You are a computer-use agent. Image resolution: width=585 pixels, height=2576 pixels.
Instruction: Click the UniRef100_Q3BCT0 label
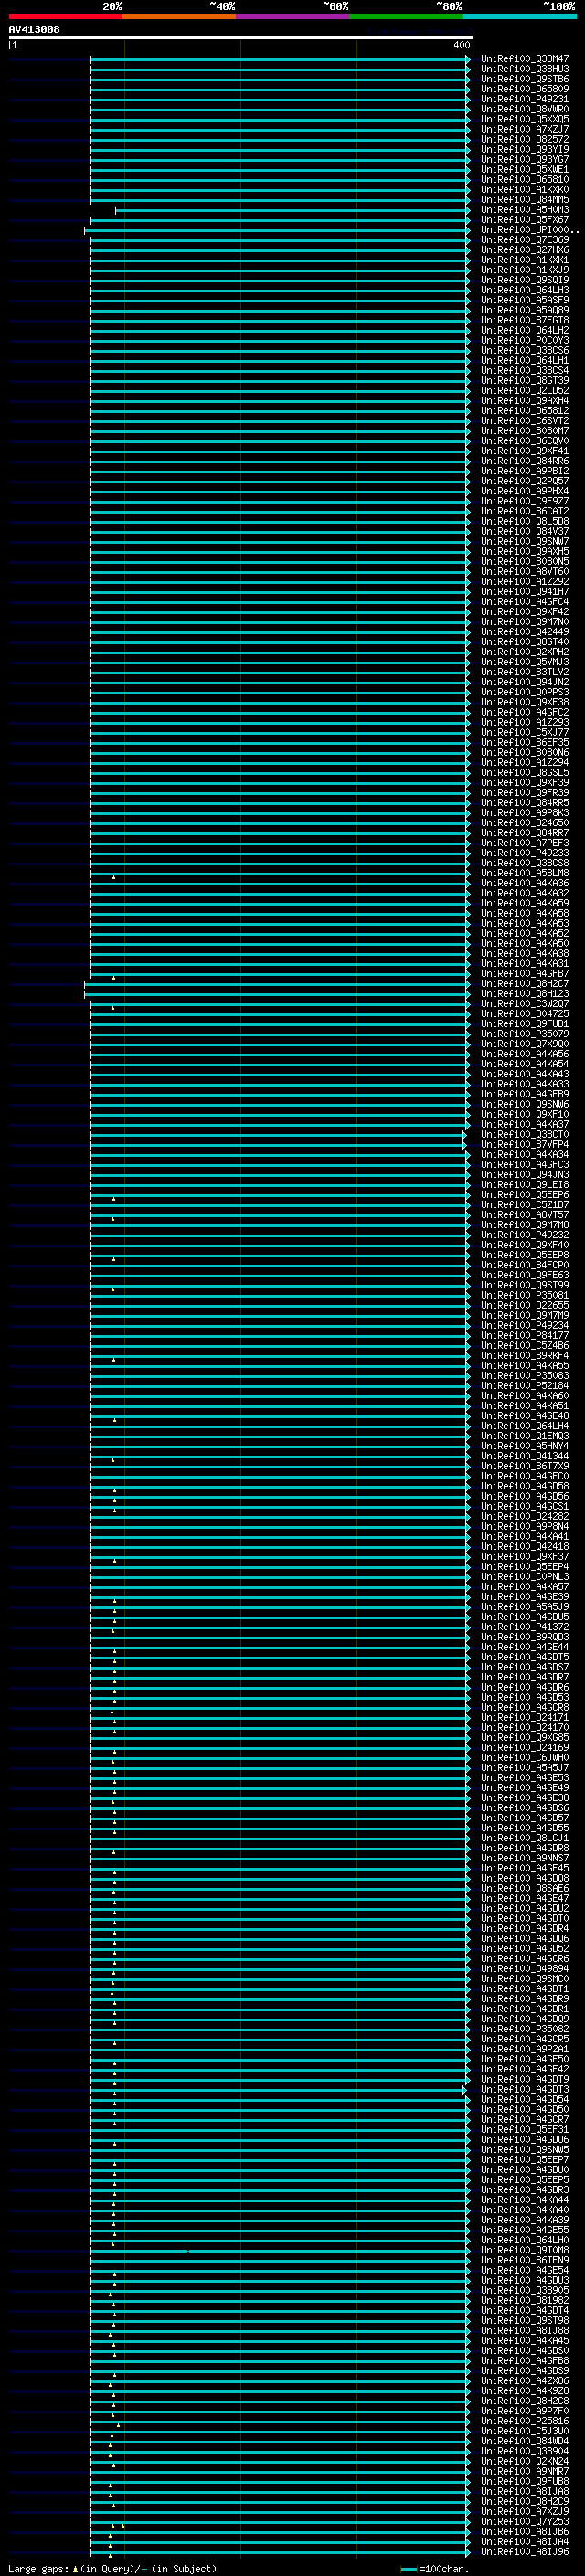(525, 1135)
